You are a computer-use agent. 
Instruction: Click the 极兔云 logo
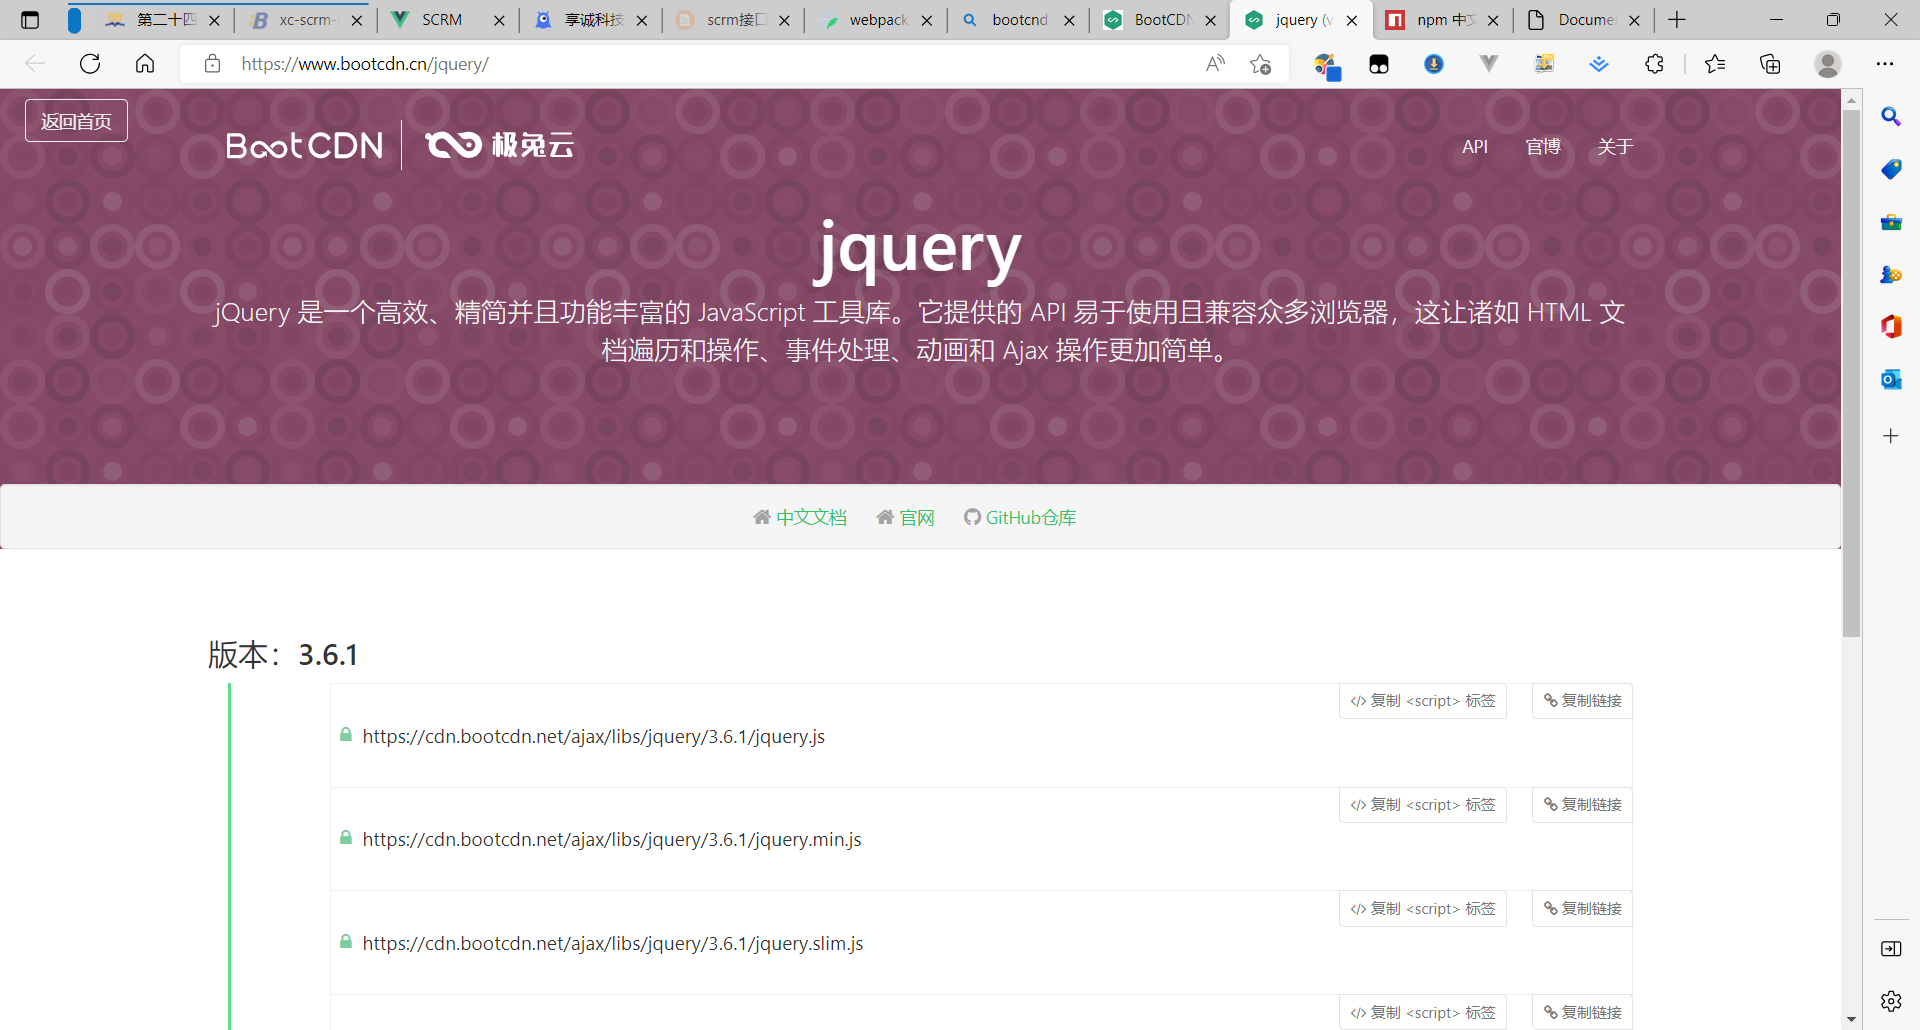click(500, 146)
